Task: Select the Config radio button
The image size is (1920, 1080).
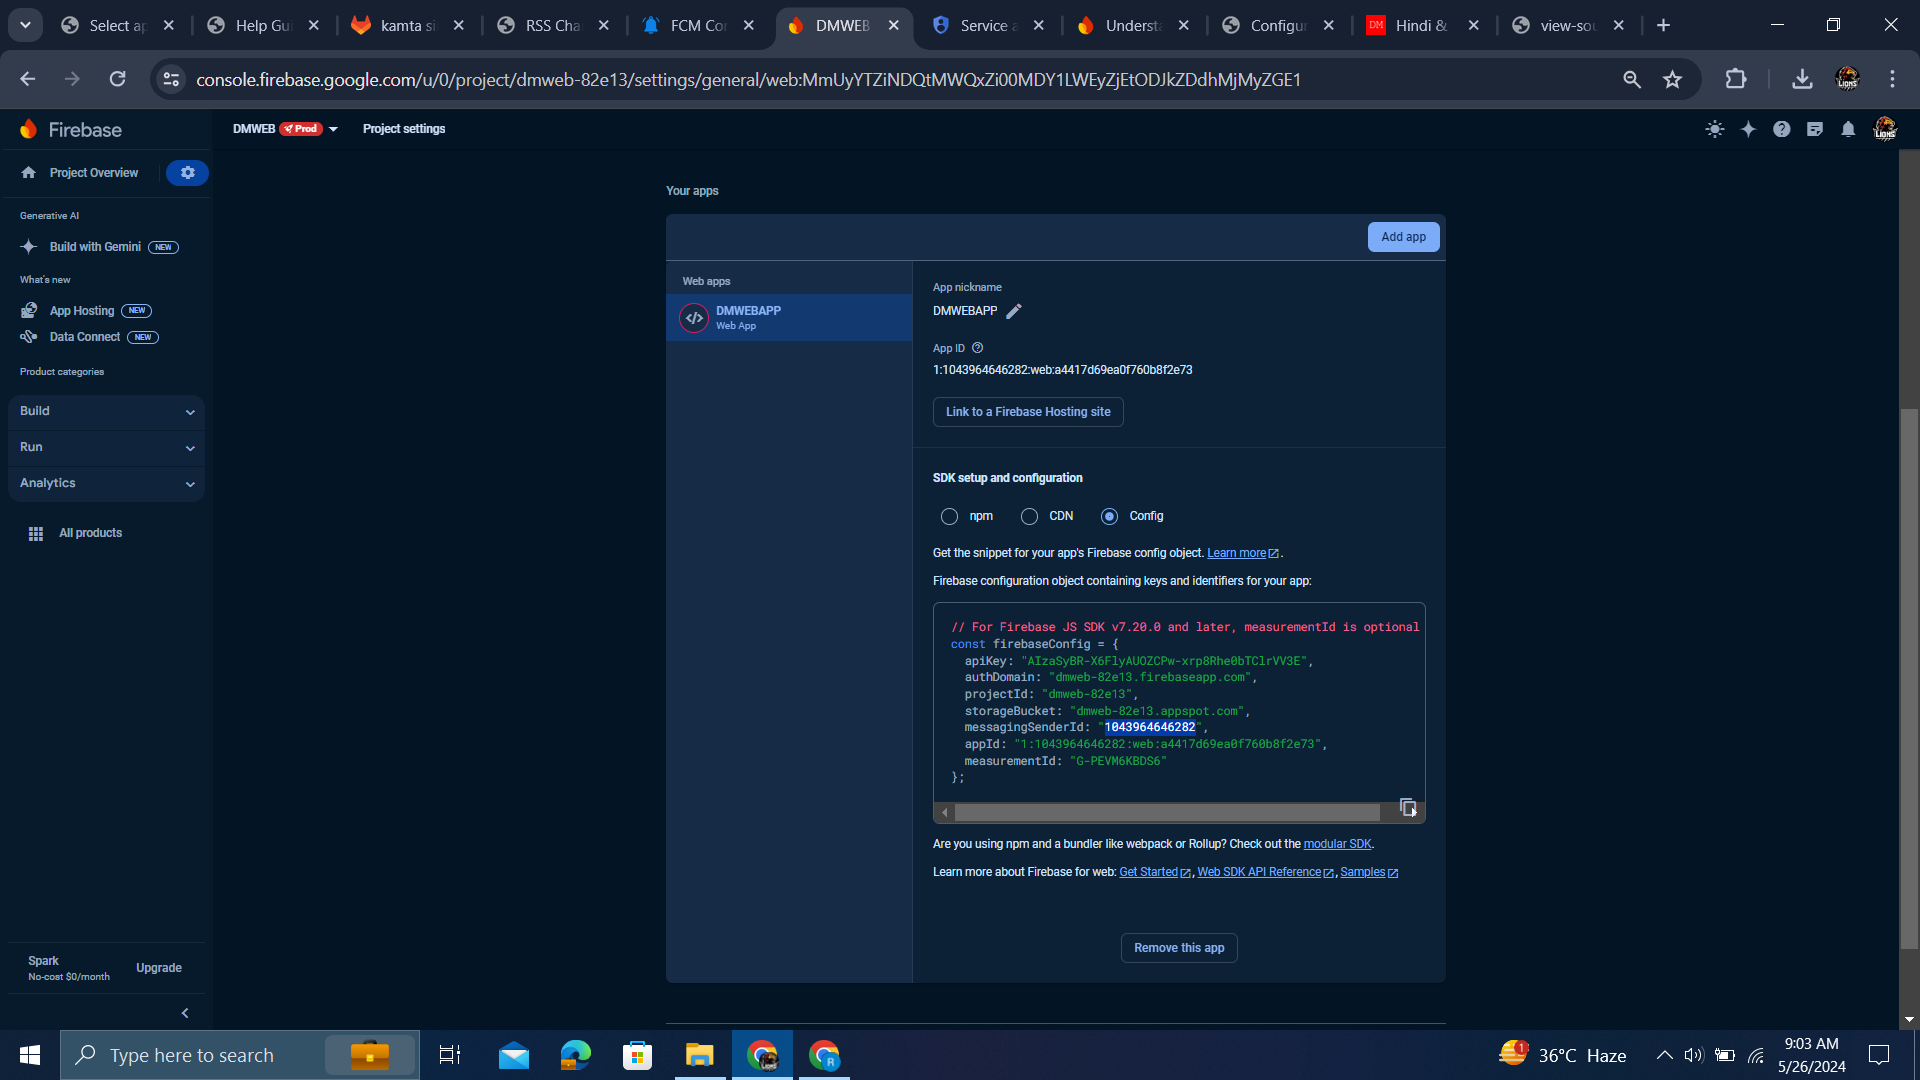Action: [x=1109, y=517]
